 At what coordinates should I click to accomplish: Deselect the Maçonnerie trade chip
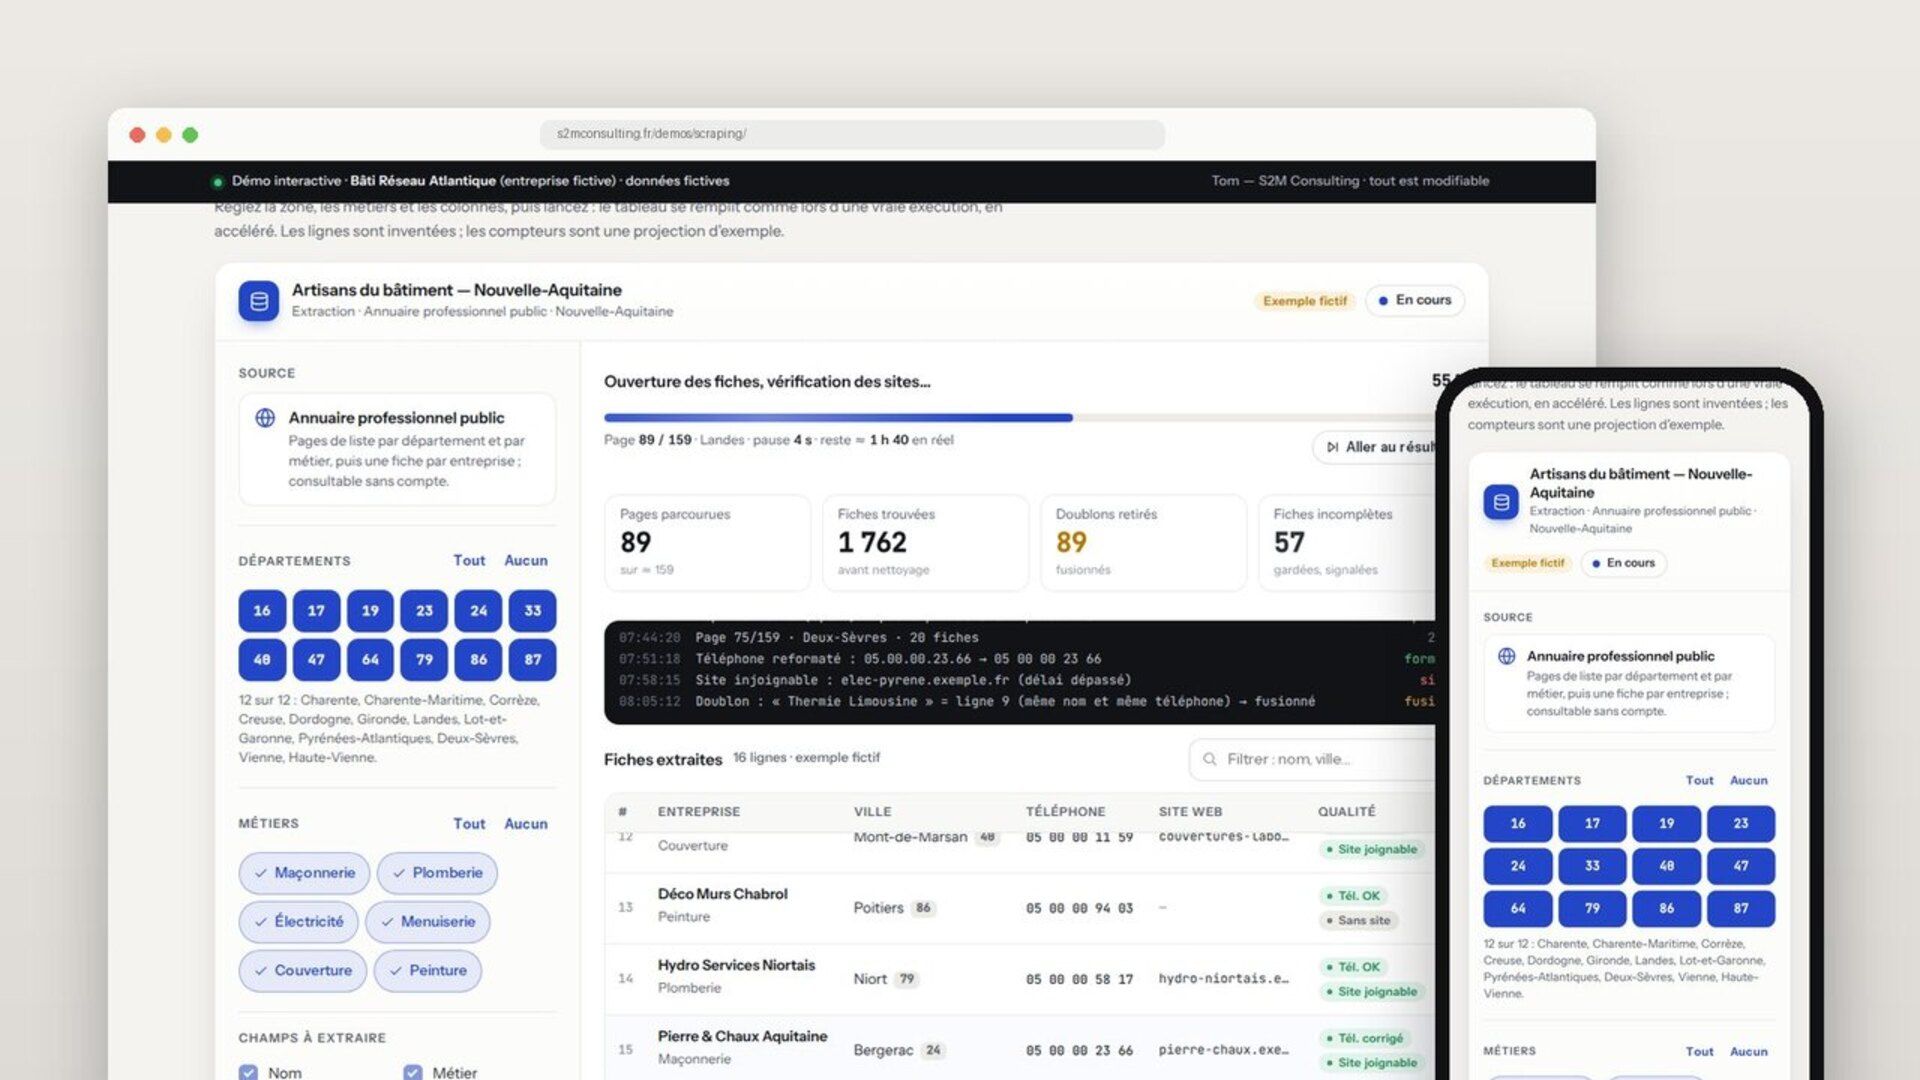click(304, 873)
